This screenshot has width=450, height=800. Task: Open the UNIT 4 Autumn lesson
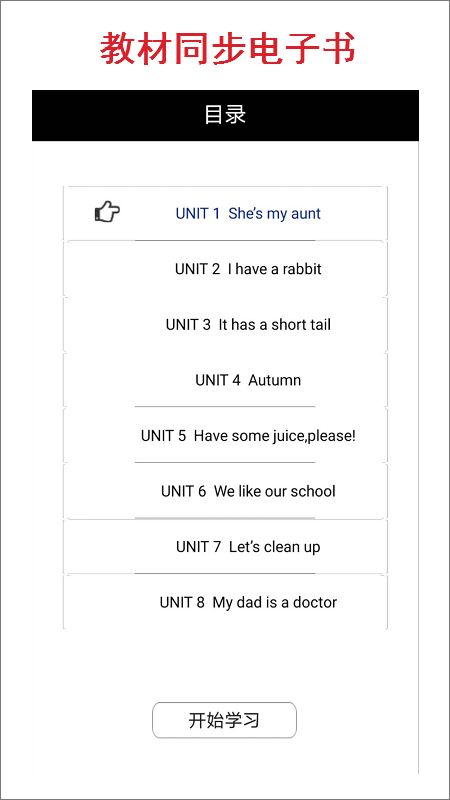[x=225, y=380]
